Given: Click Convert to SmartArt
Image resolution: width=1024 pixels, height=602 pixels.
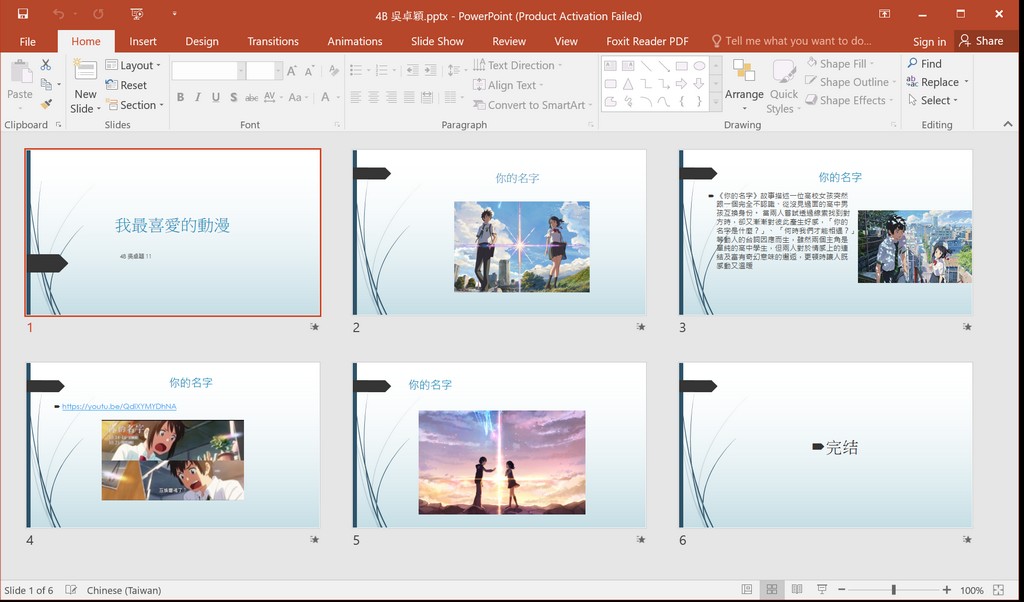Looking at the screenshot, I should tap(532, 104).
